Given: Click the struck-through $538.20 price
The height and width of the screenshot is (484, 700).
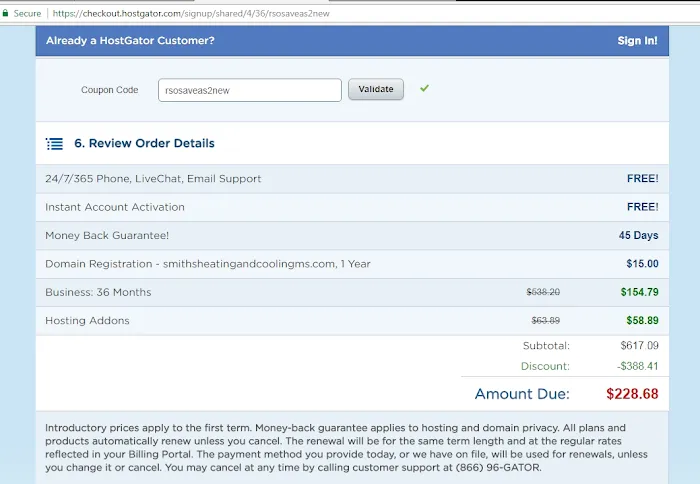Looking at the screenshot, I should [543, 292].
